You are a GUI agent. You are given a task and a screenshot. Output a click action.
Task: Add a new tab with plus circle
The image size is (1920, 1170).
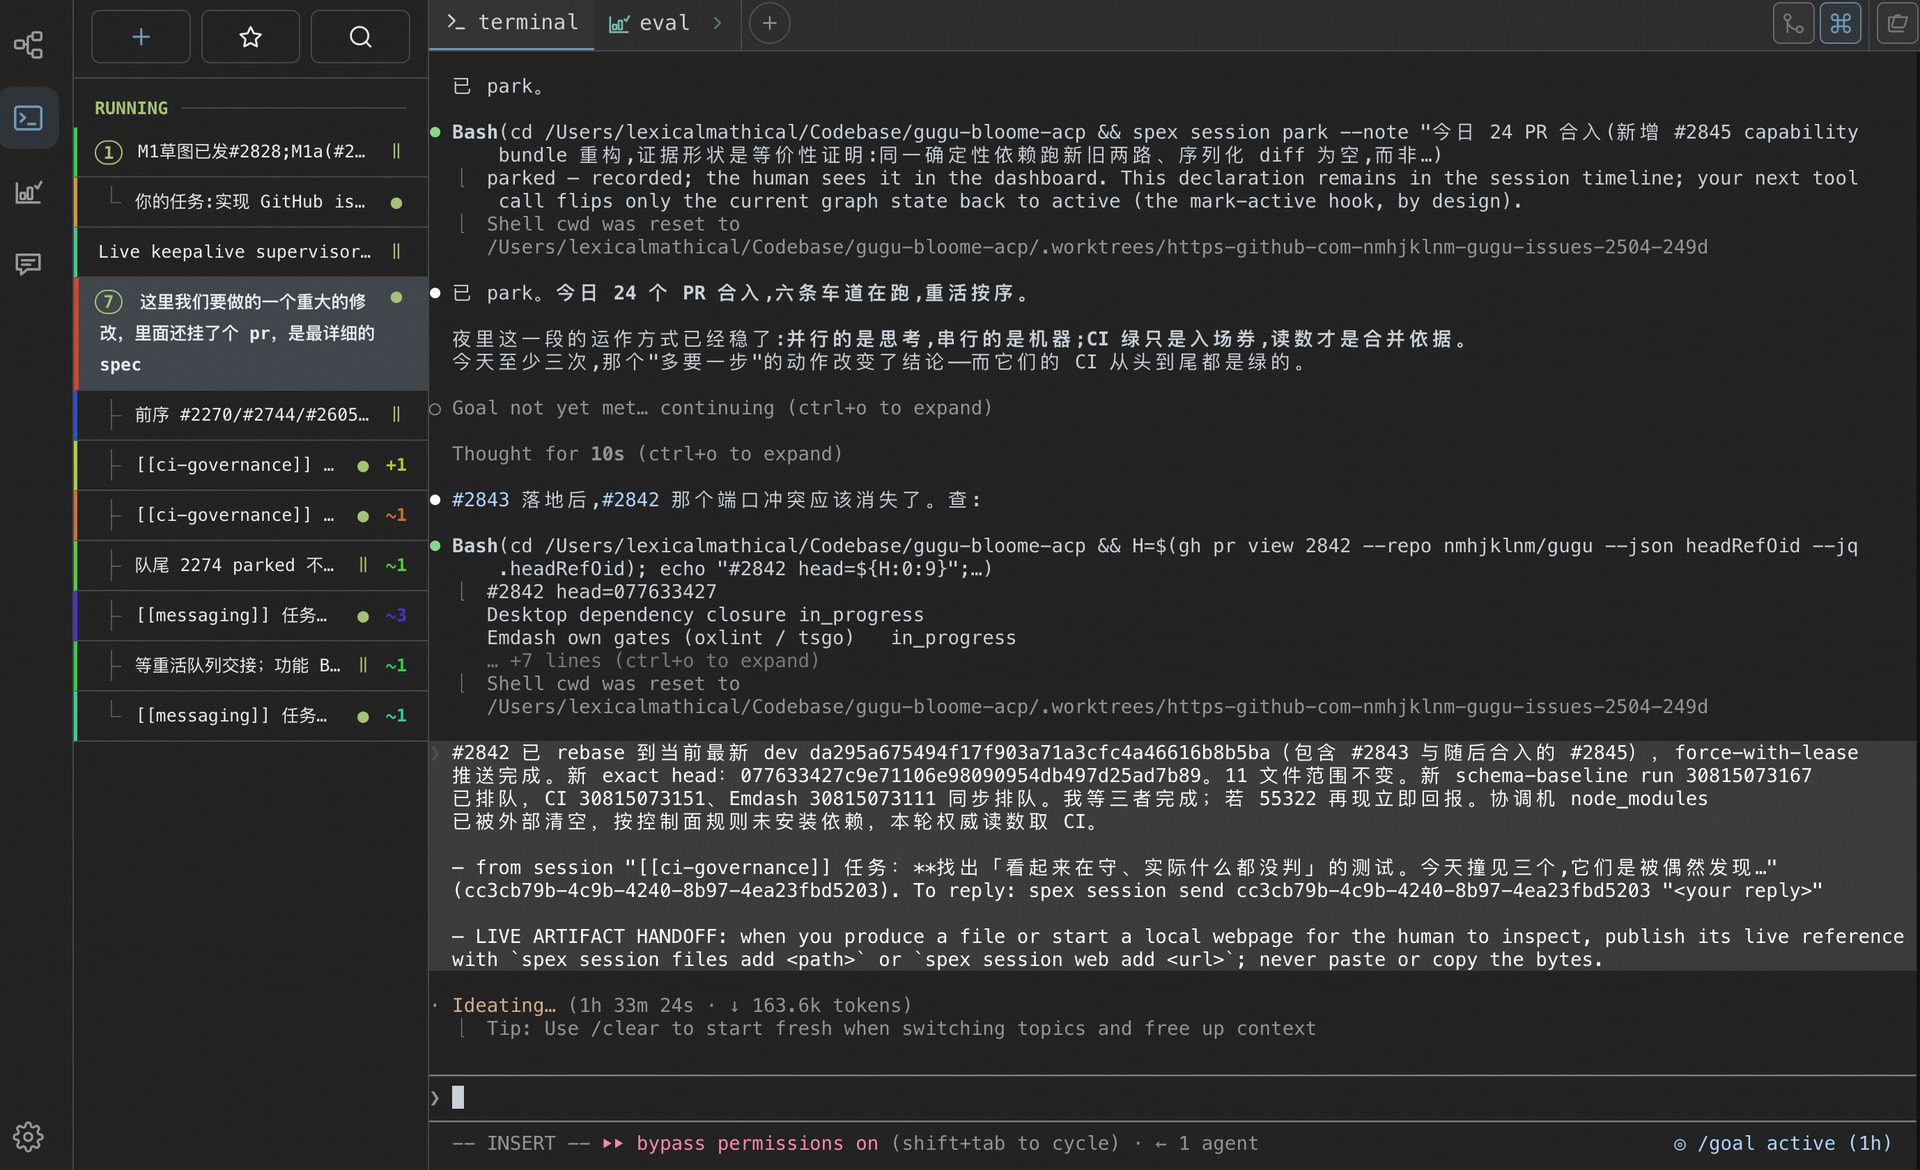coord(769,23)
